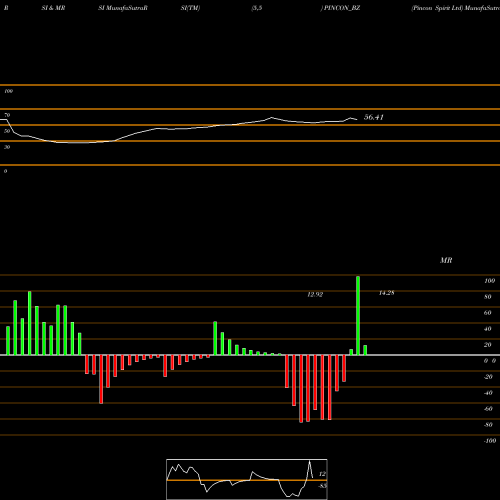Click the MR panel label
The image size is (500, 500).
(x=446, y=260)
